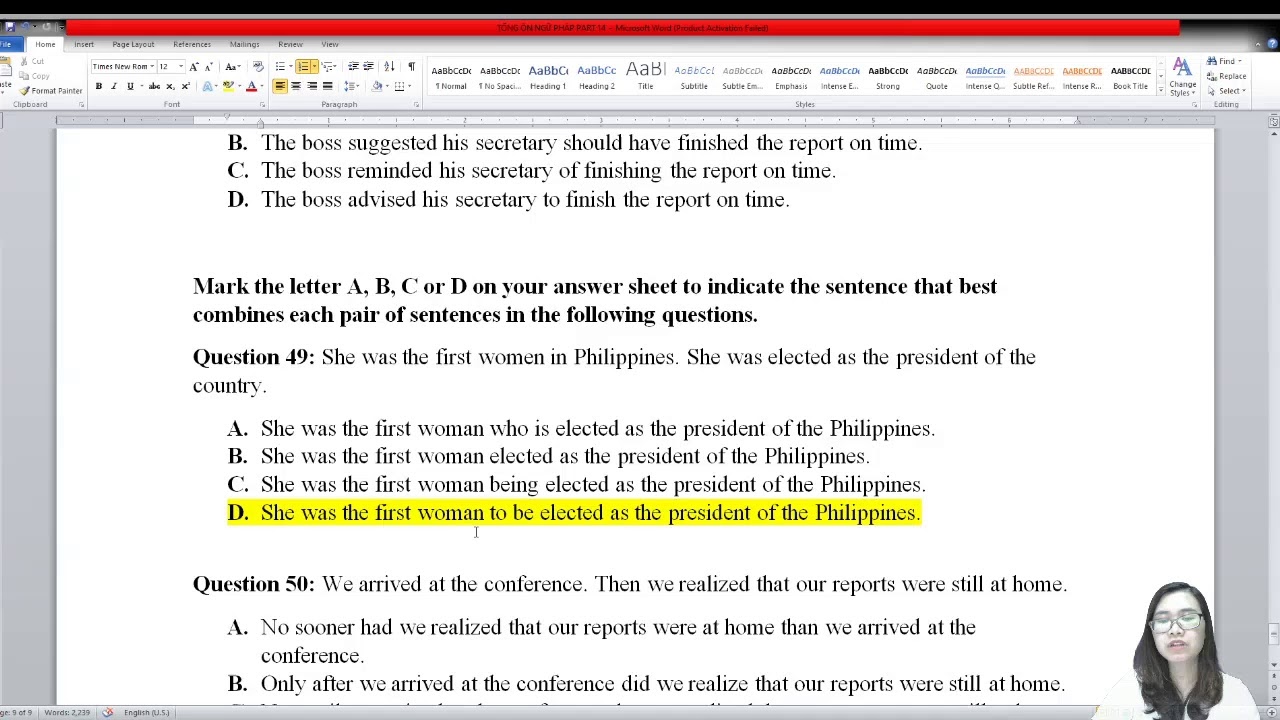This screenshot has height=720, width=1280.
Task: Center align the text
Action: pyautogui.click(x=296, y=86)
